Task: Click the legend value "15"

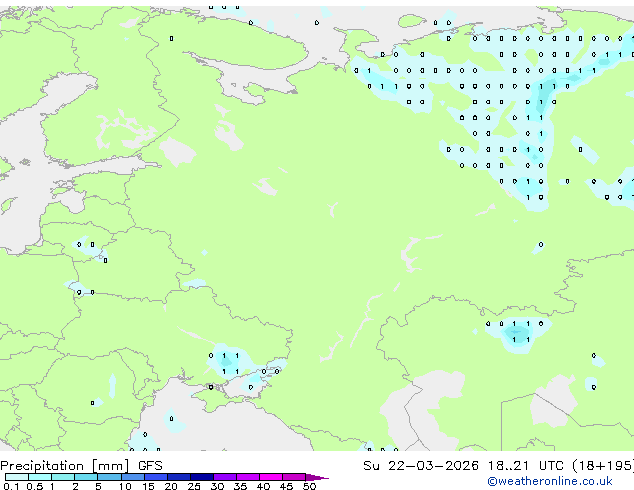Action: [x=148, y=486]
